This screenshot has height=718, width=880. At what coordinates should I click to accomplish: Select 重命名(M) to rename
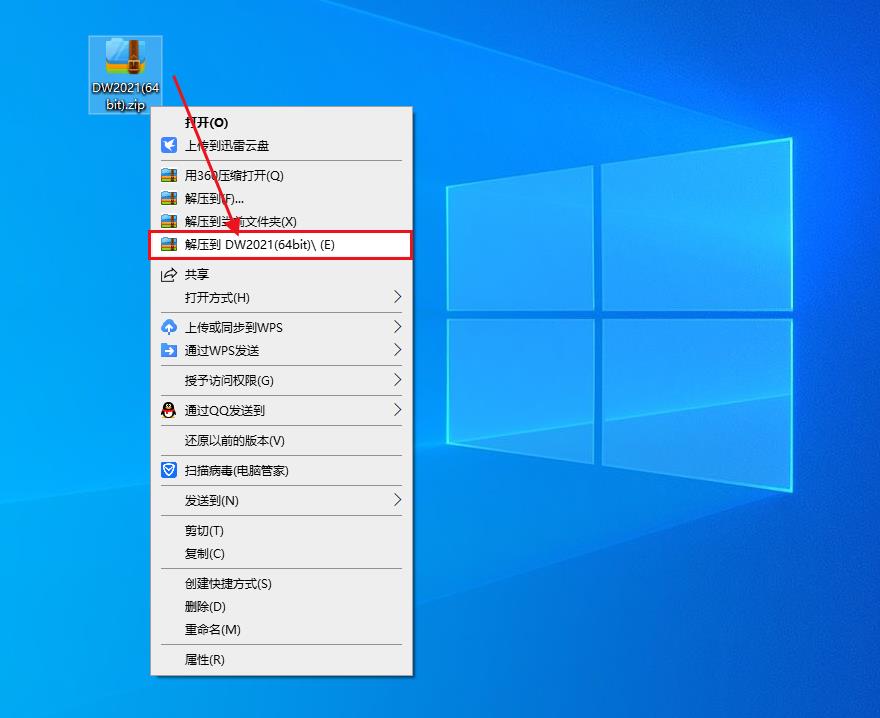point(282,630)
